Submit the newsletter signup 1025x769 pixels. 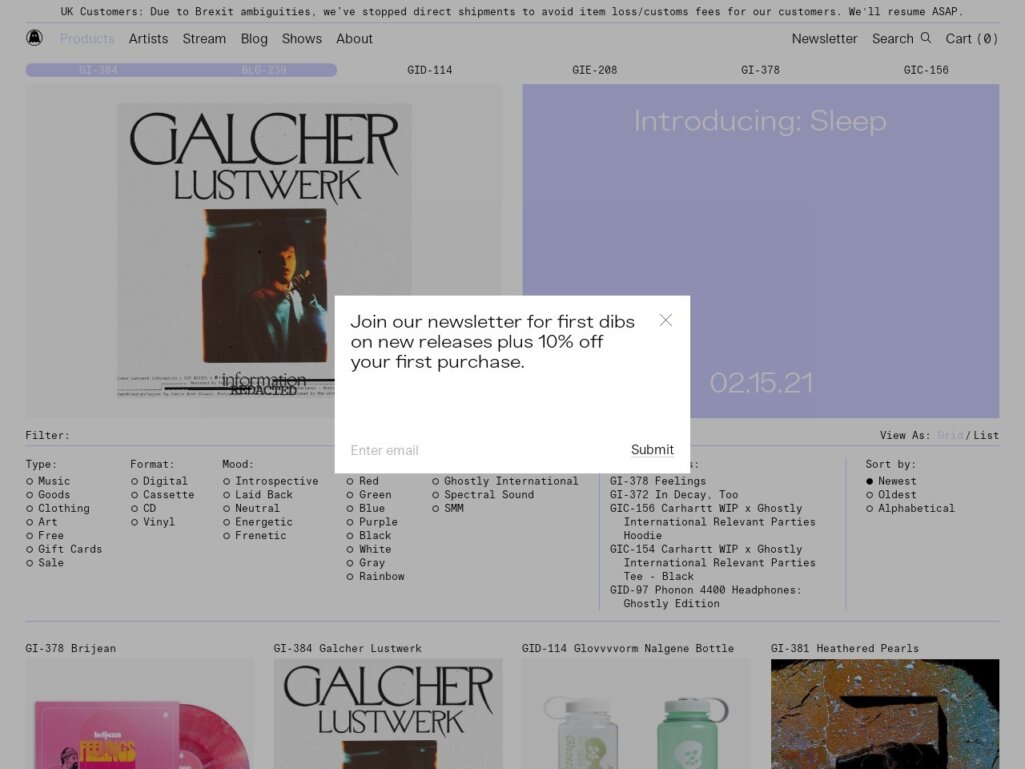pos(652,450)
